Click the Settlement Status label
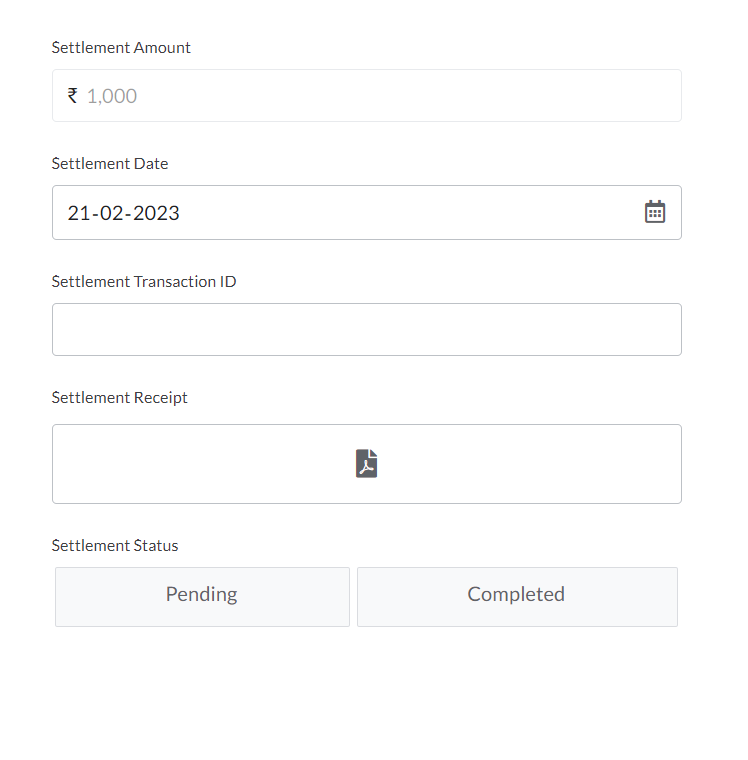The image size is (748, 760). [115, 546]
